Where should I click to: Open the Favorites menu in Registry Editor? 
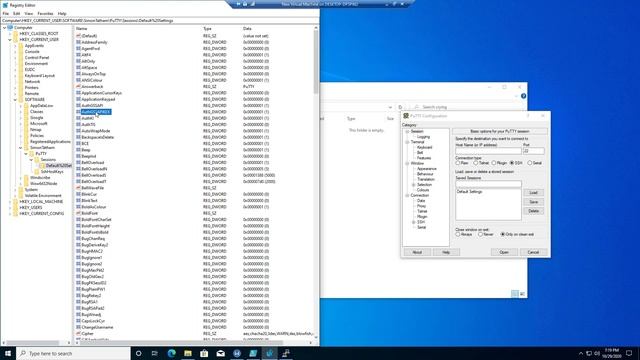click(45, 13)
